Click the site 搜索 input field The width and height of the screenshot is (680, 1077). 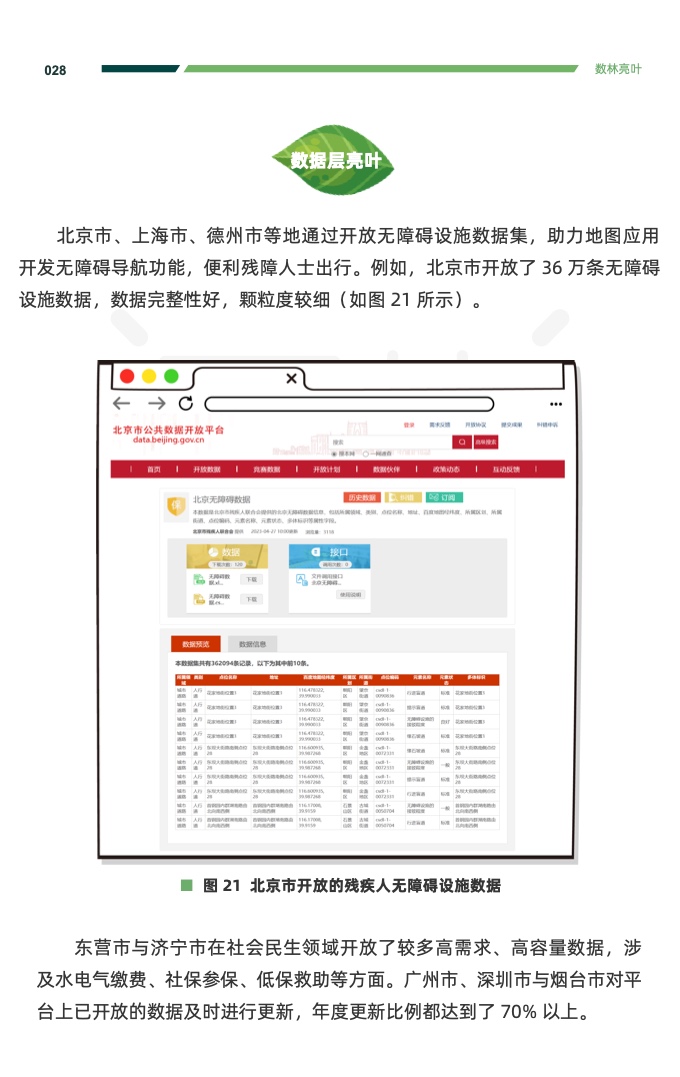tap(390, 442)
